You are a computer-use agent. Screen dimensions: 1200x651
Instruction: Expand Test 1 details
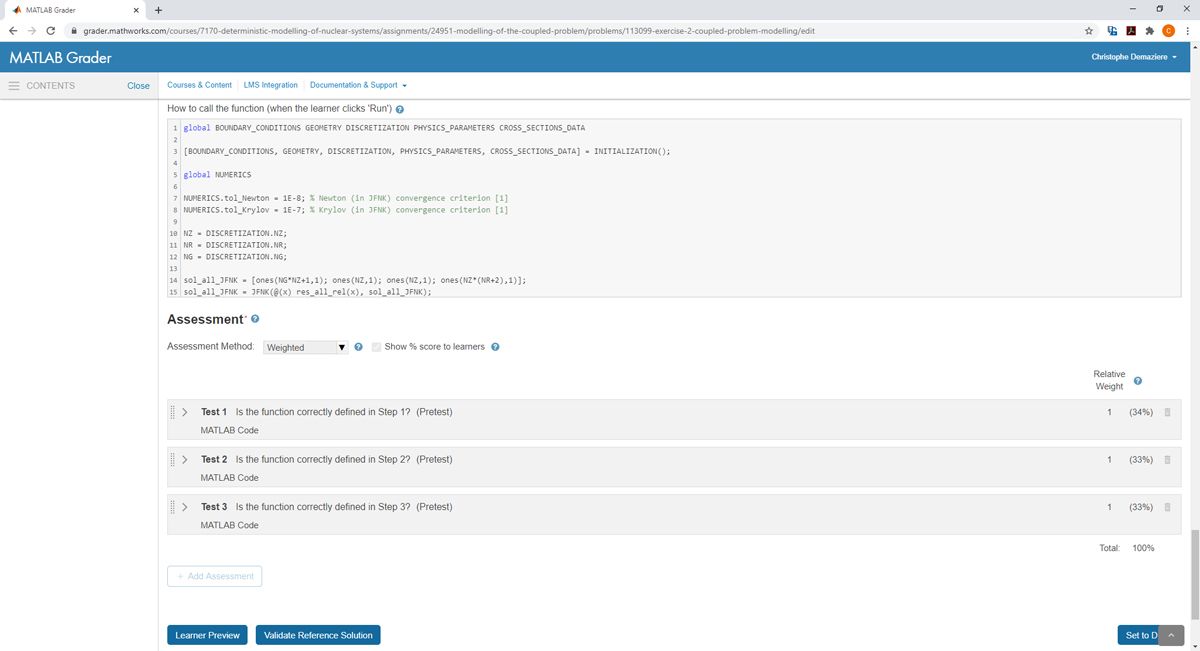pos(184,411)
